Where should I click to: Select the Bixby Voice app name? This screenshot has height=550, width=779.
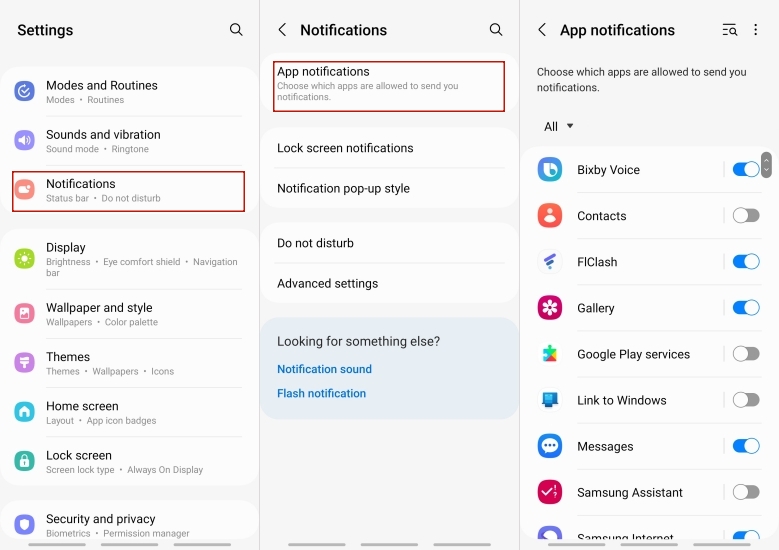(608, 170)
